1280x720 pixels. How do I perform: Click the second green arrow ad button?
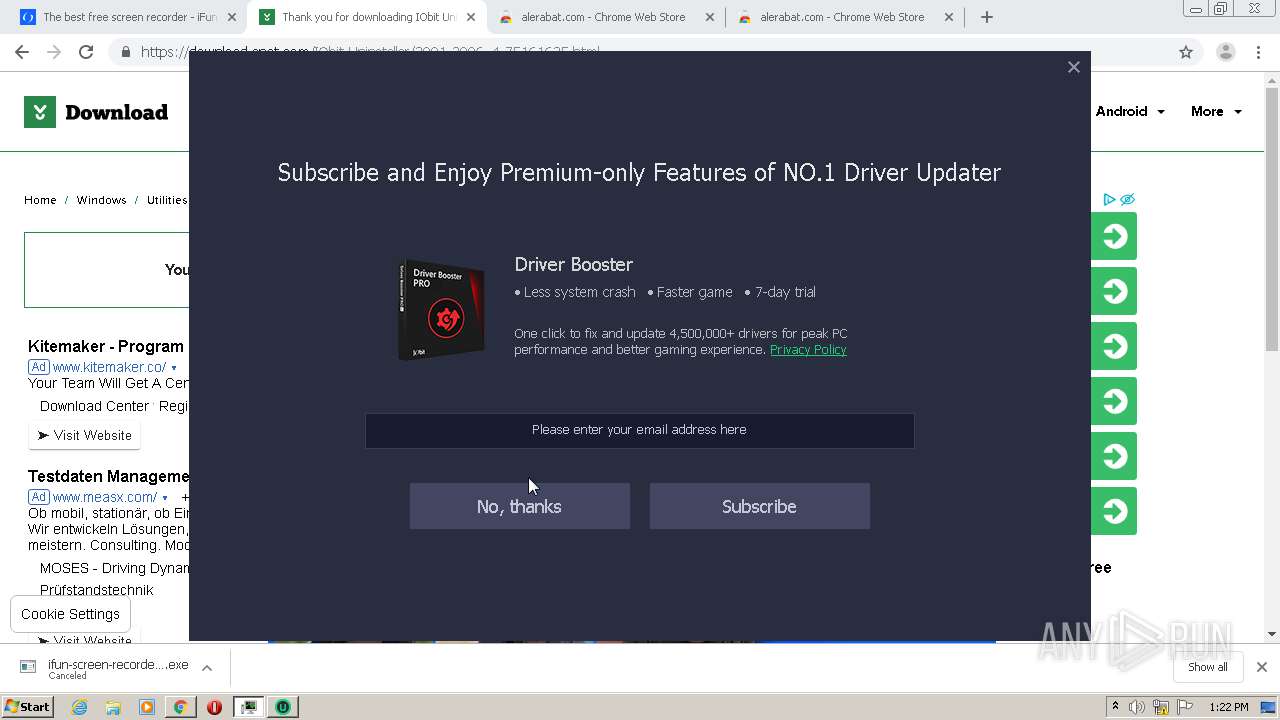1114,291
